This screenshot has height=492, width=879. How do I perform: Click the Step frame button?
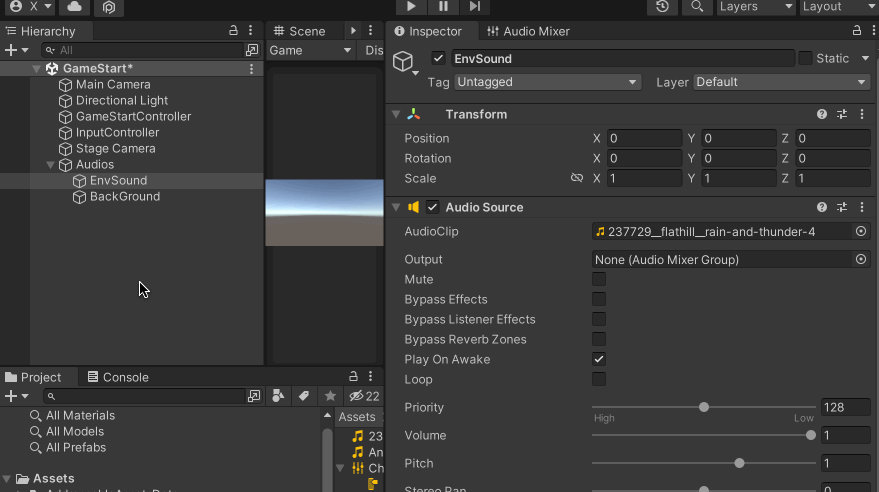(x=475, y=7)
